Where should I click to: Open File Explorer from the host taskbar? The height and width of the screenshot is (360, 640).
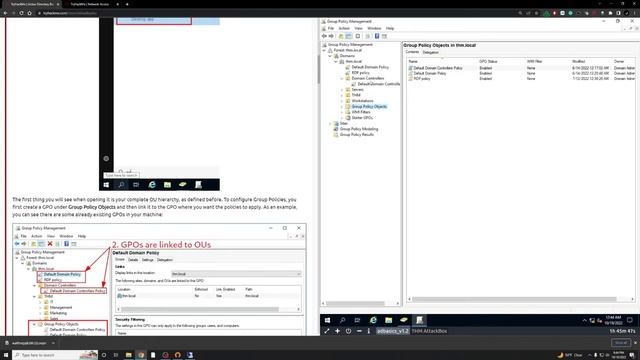tap(129, 355)
